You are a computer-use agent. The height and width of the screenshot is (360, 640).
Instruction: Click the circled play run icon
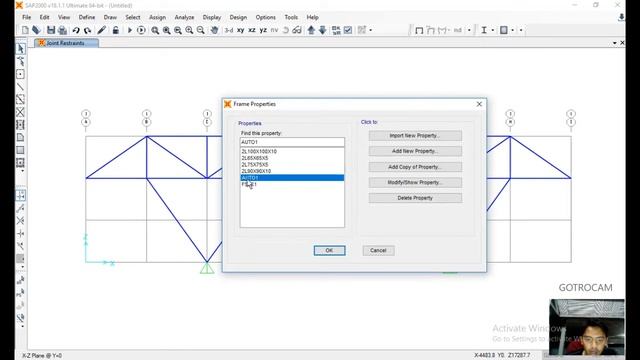[x=141, y=30]
